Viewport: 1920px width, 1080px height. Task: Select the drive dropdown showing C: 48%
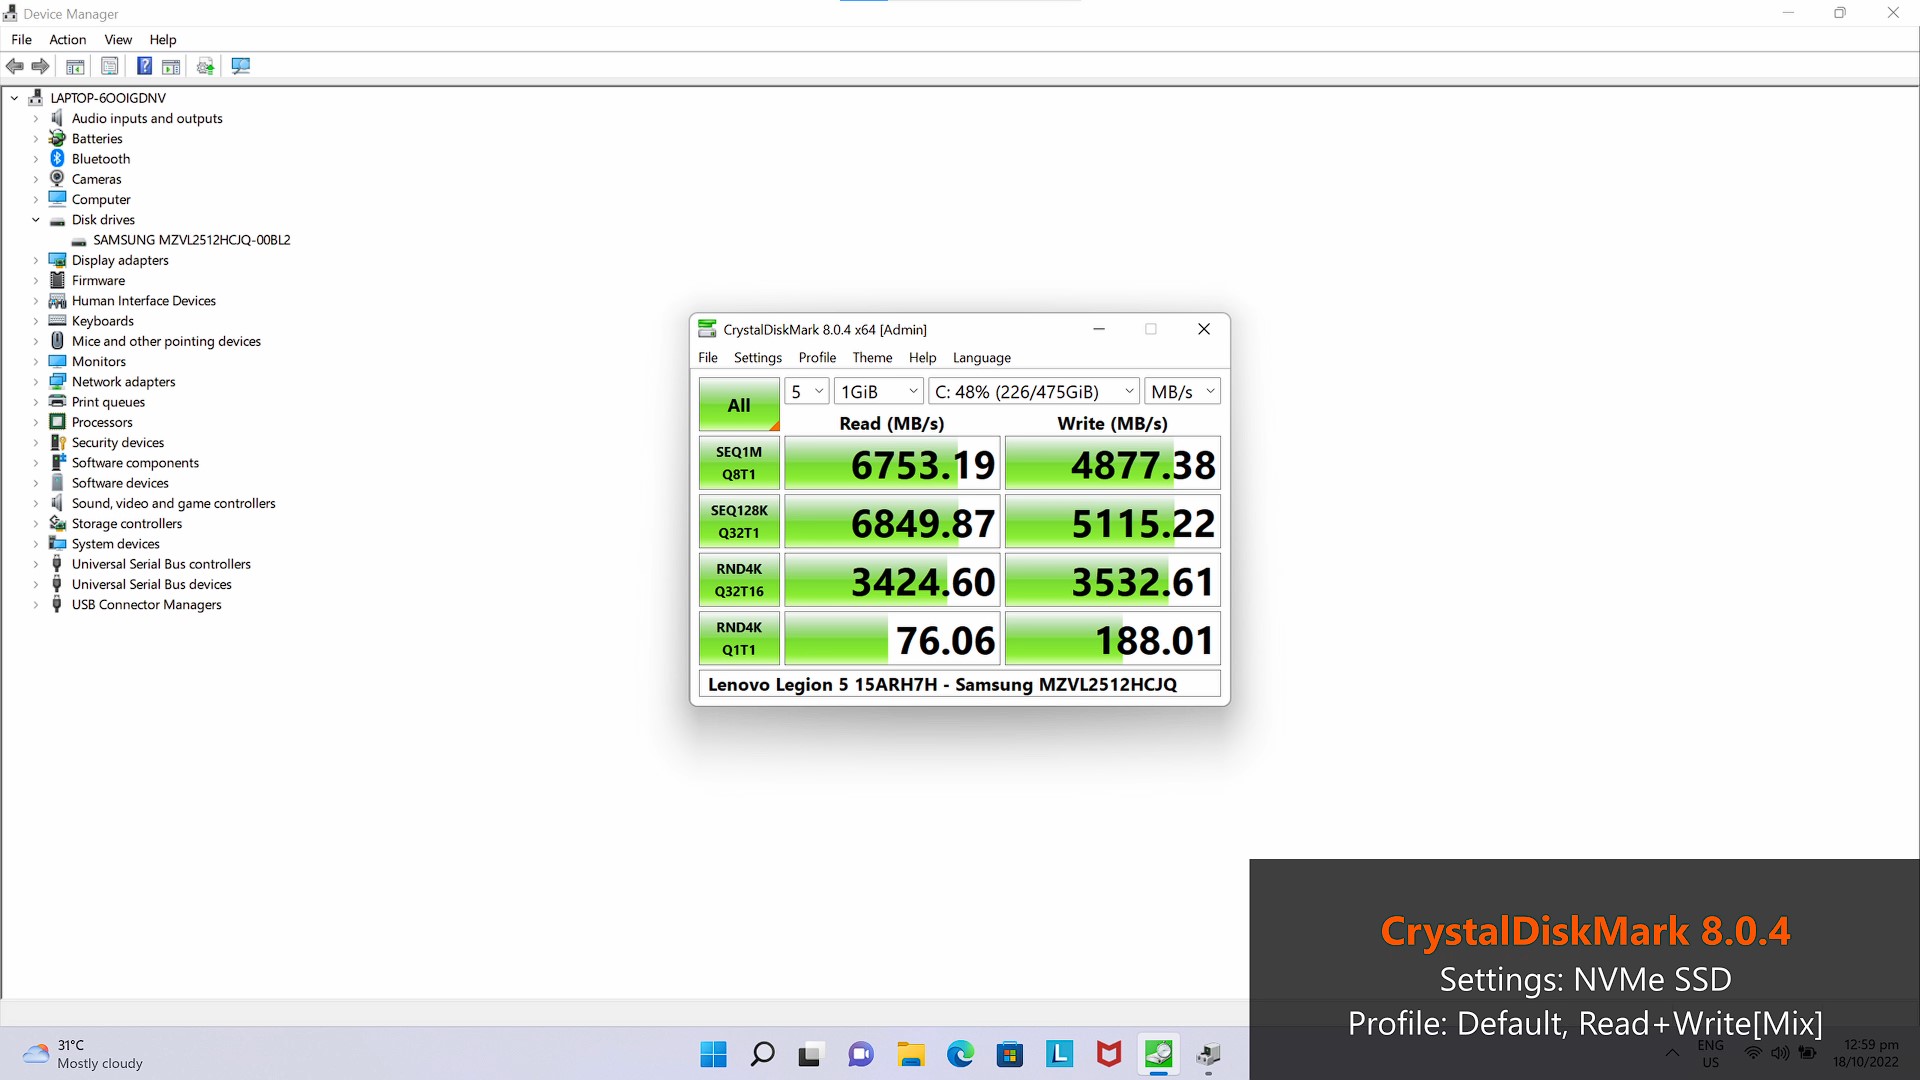(1031, 392)
